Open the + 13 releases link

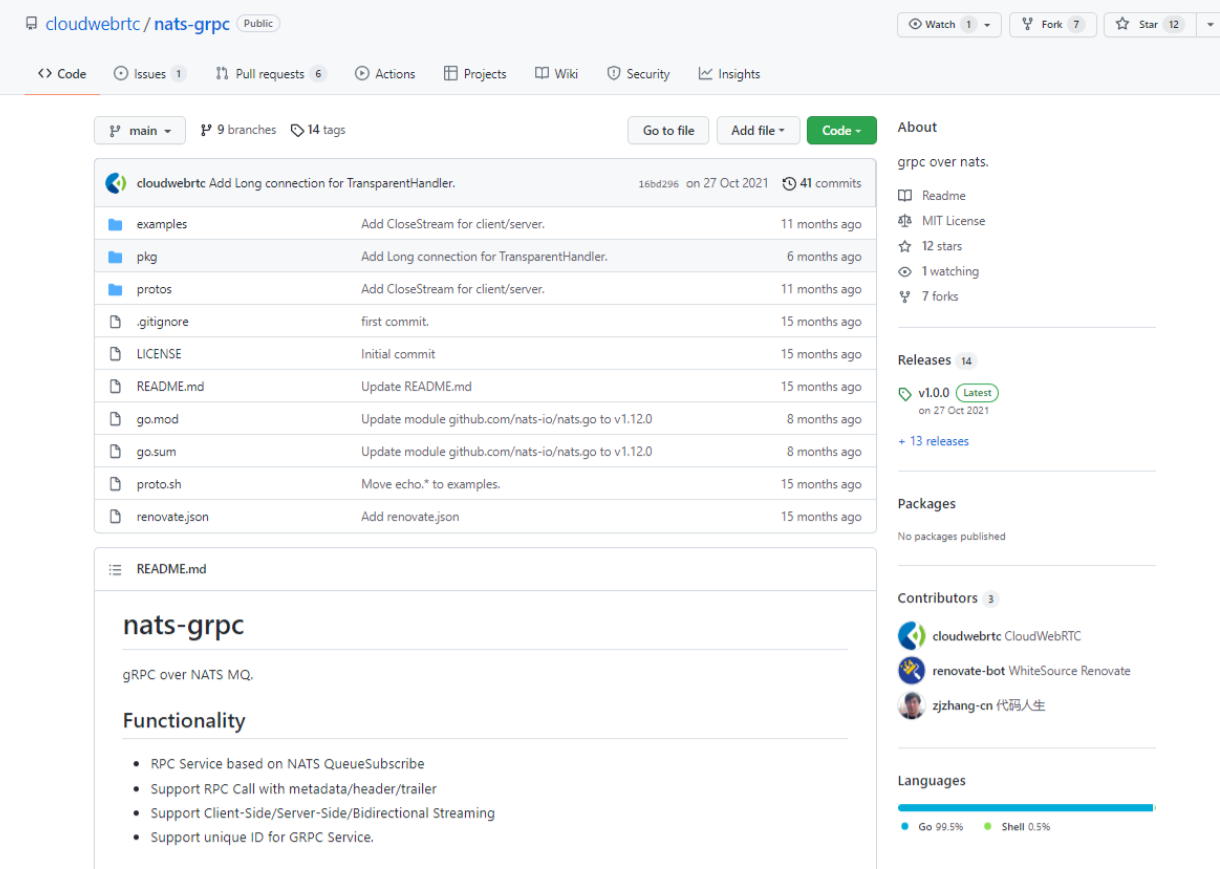click(933, 441)
